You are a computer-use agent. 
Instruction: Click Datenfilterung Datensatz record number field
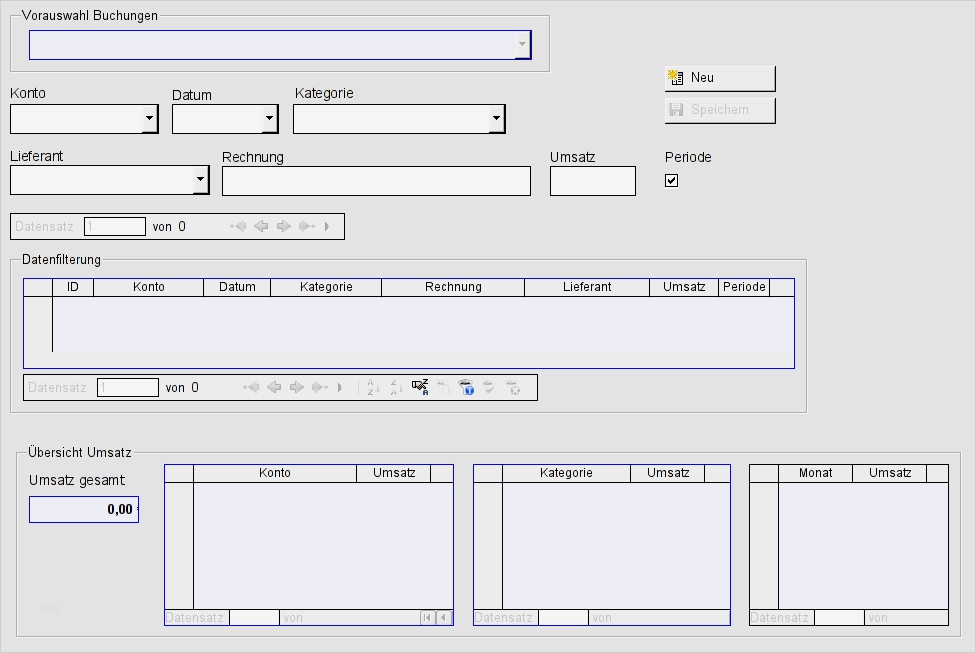tap(128, 388)
